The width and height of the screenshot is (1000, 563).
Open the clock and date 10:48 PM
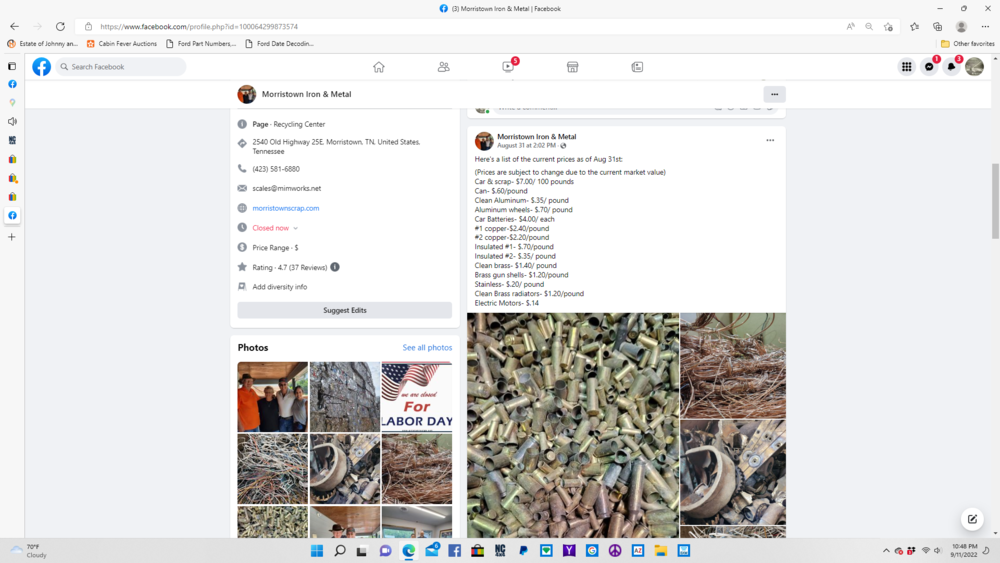click(964, 550)
